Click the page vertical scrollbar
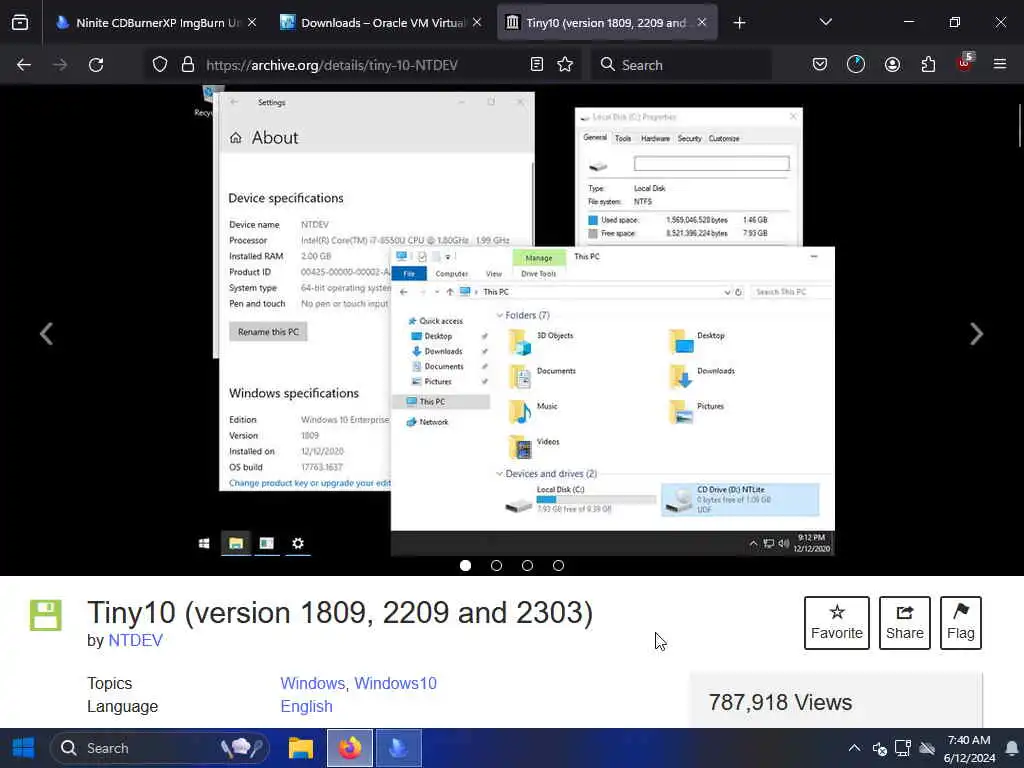Image resolution: width=1024 pixels, height=768 pixels. coord(1019,126)
